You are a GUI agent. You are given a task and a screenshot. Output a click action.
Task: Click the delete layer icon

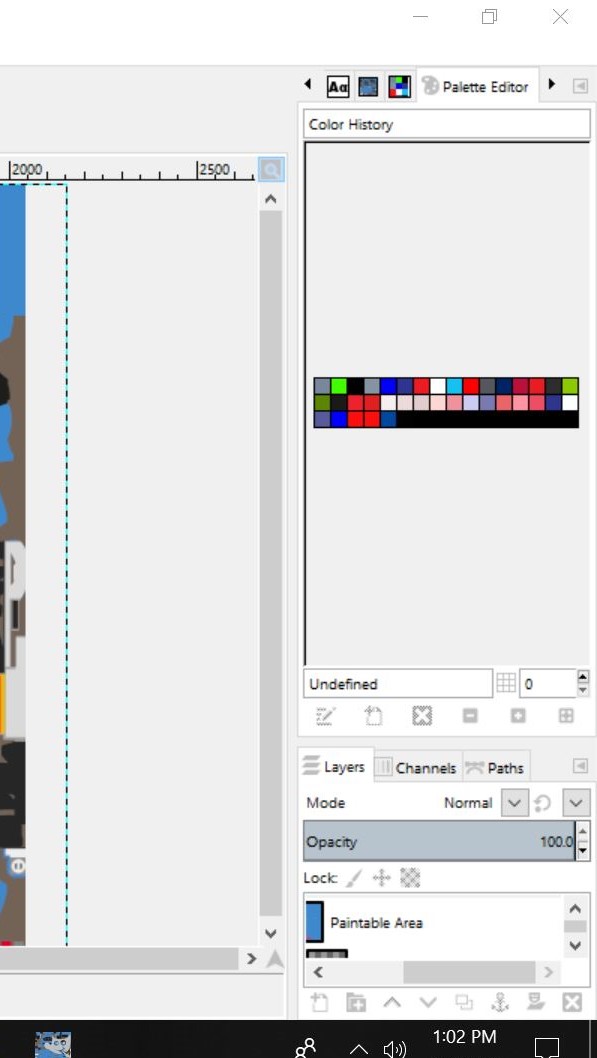pos(571,1003)
